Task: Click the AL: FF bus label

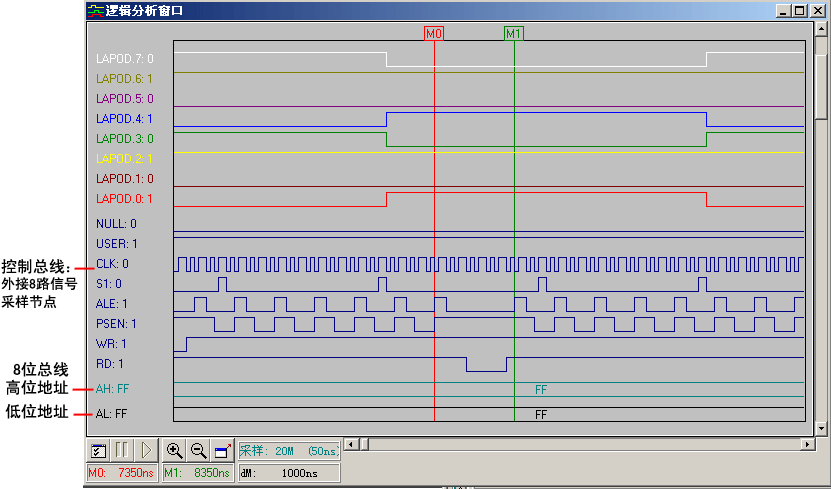Action: pyautogui.click(x=111, y=414)
